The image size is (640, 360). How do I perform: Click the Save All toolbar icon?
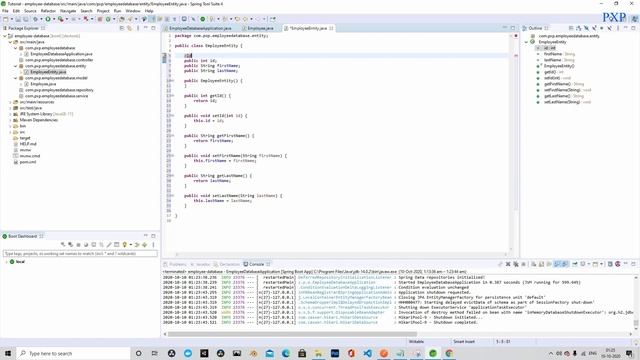click(26, 19)
